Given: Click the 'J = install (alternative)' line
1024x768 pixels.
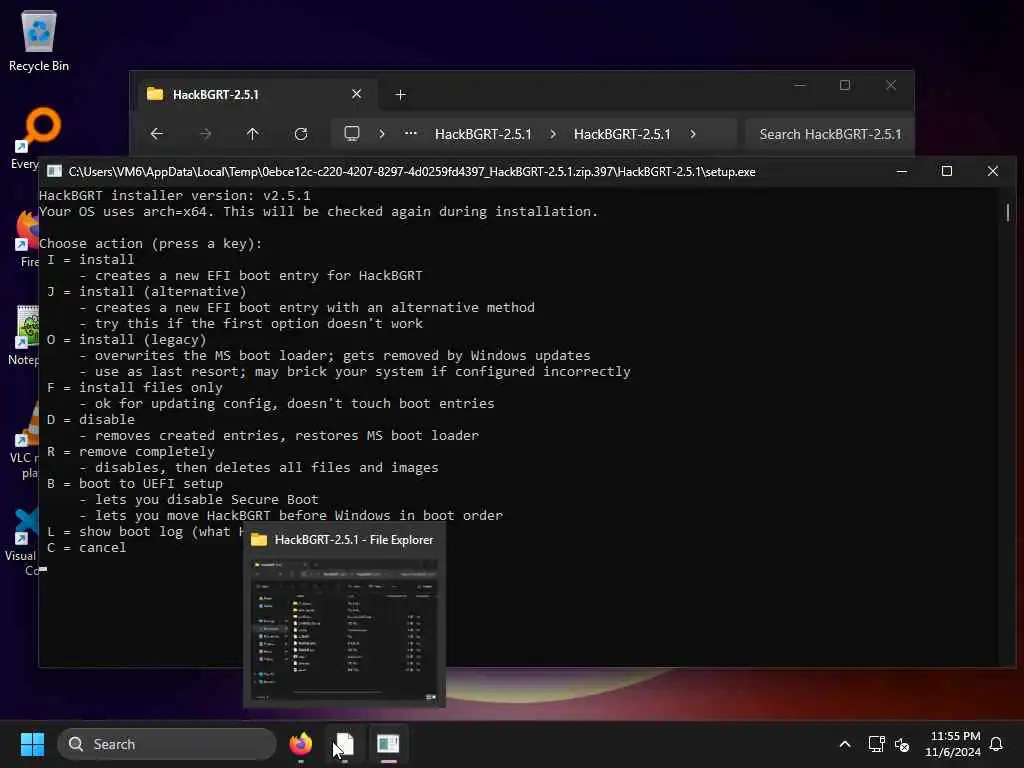Looking at the screenshot, I should [147, 291].
